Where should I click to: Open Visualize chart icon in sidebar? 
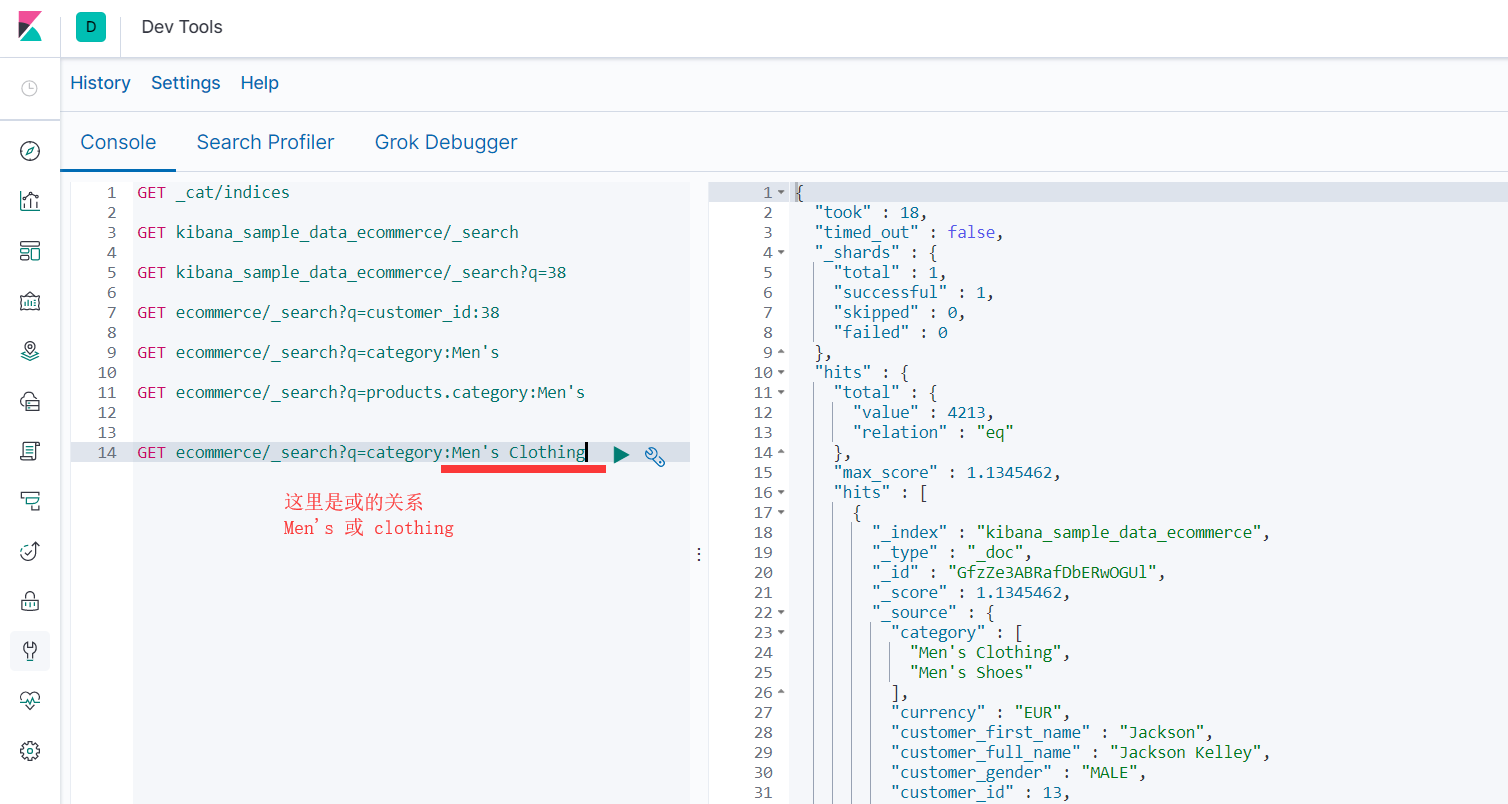pos(30,201)
